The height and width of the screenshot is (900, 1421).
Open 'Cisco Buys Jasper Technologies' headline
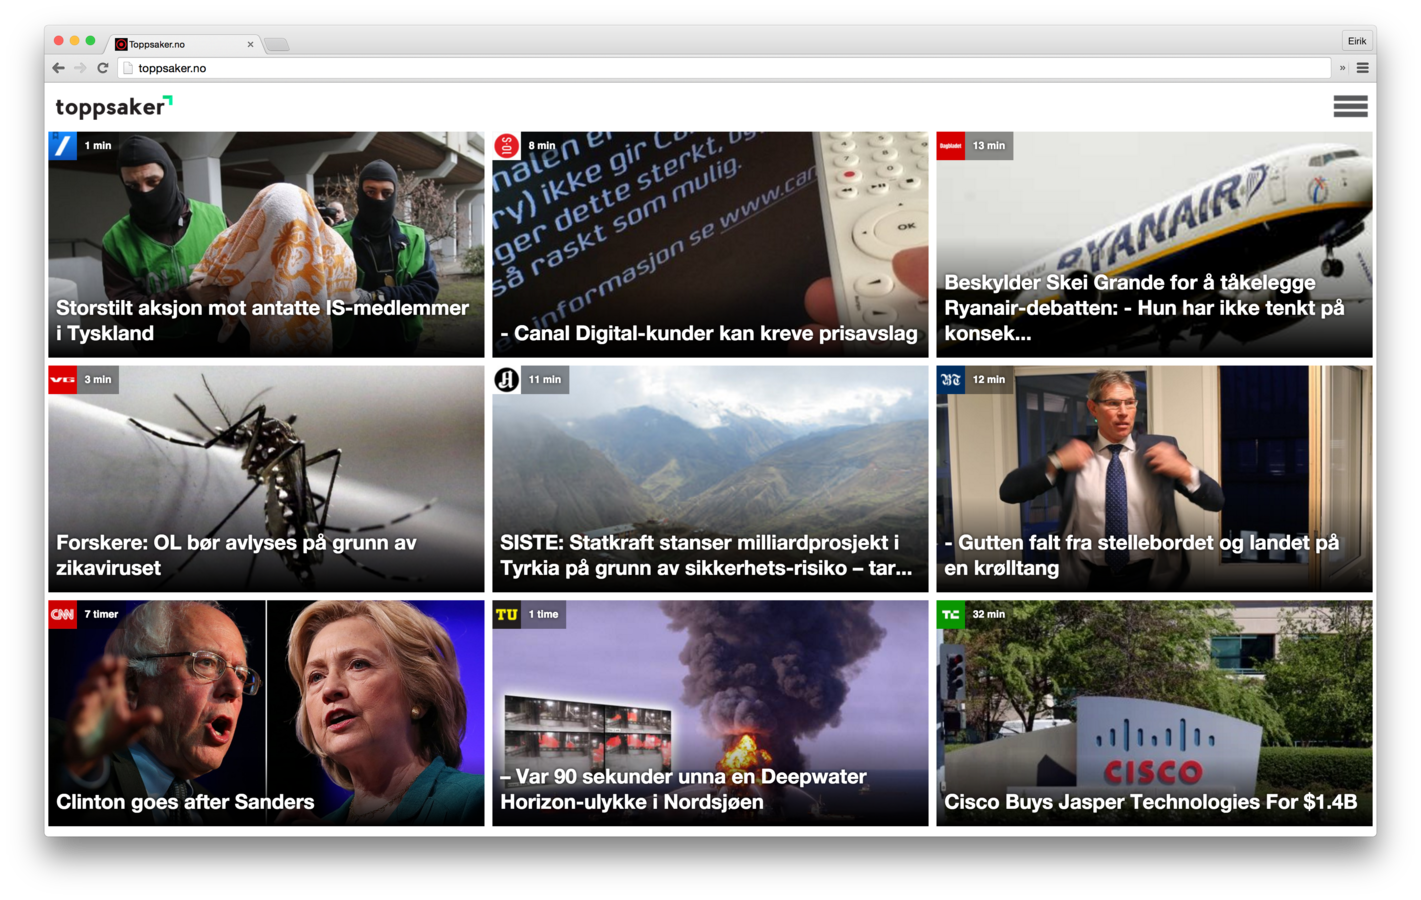click(1150, 802)
